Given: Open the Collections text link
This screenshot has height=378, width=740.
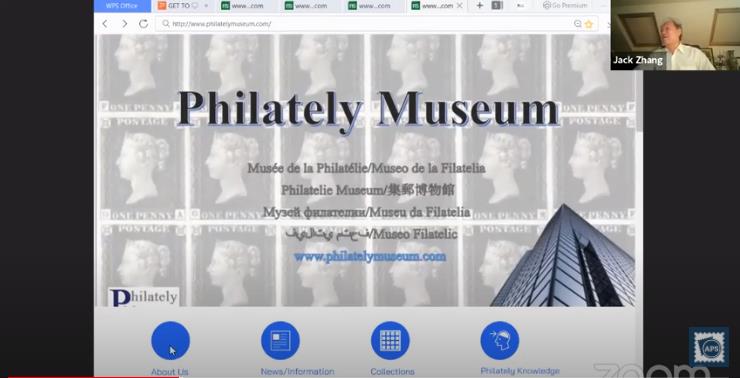Looking at the screenshot, I should [393, 372].
